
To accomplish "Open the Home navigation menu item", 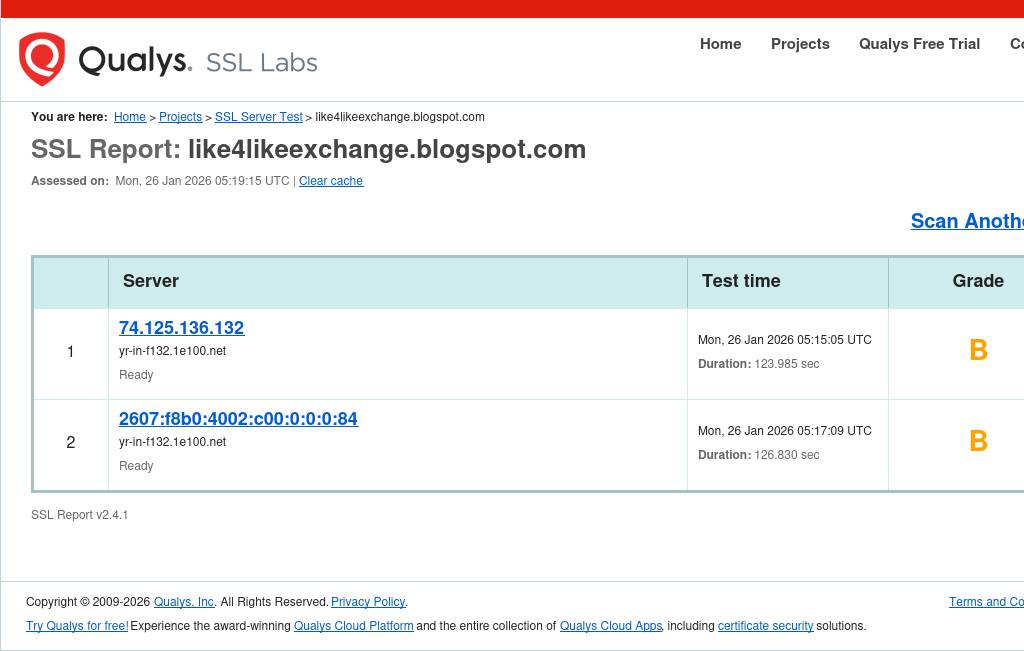I will pyautogui.click(x=720, y=44).
